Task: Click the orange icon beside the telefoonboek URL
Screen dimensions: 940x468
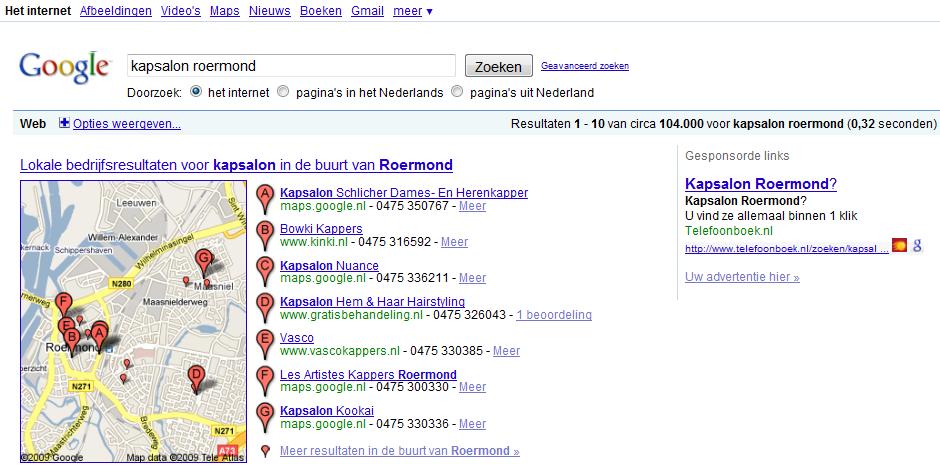Action: coord(899,245)
